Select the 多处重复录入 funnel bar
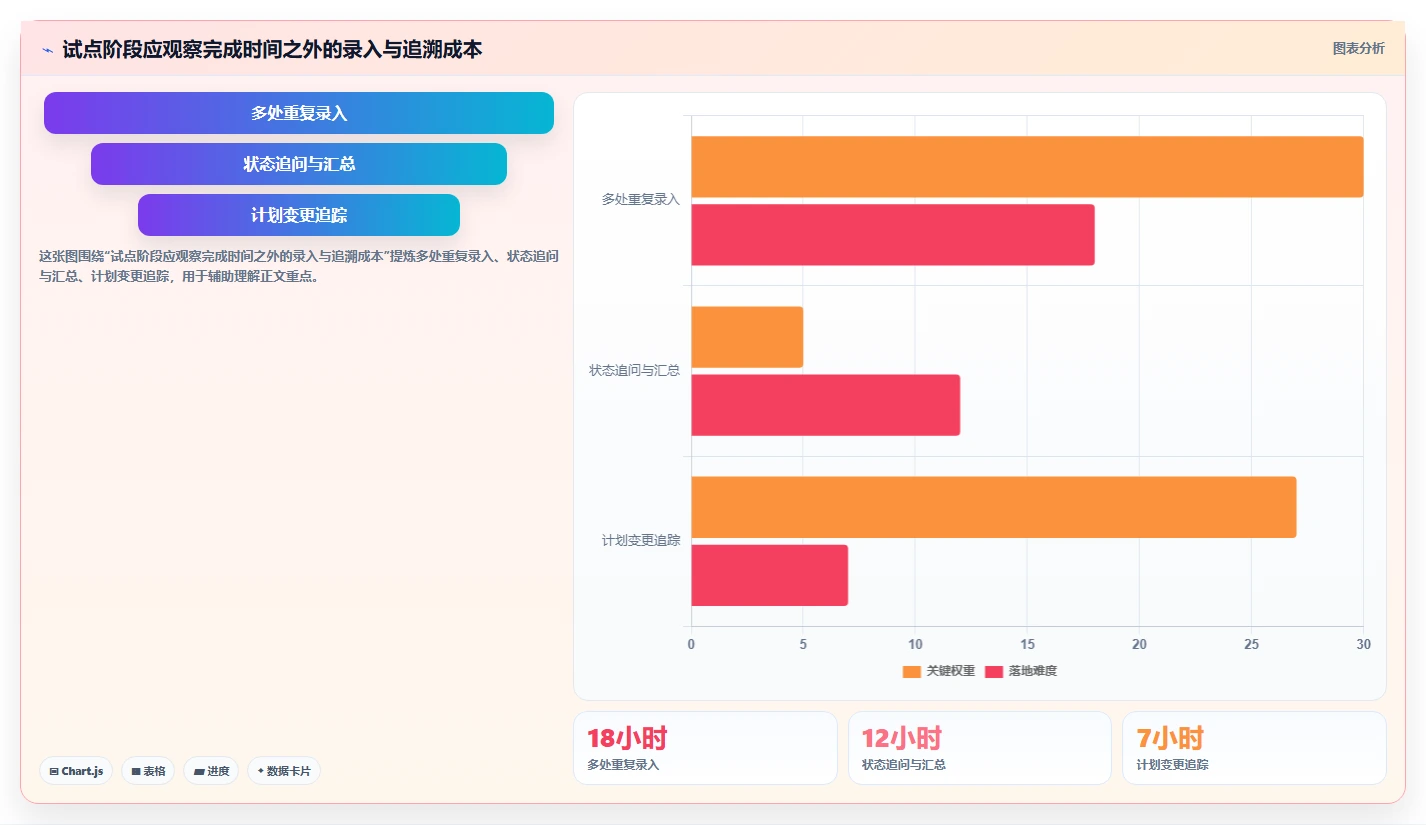This screenshot has width=1426, height=825. coord(299,113)
